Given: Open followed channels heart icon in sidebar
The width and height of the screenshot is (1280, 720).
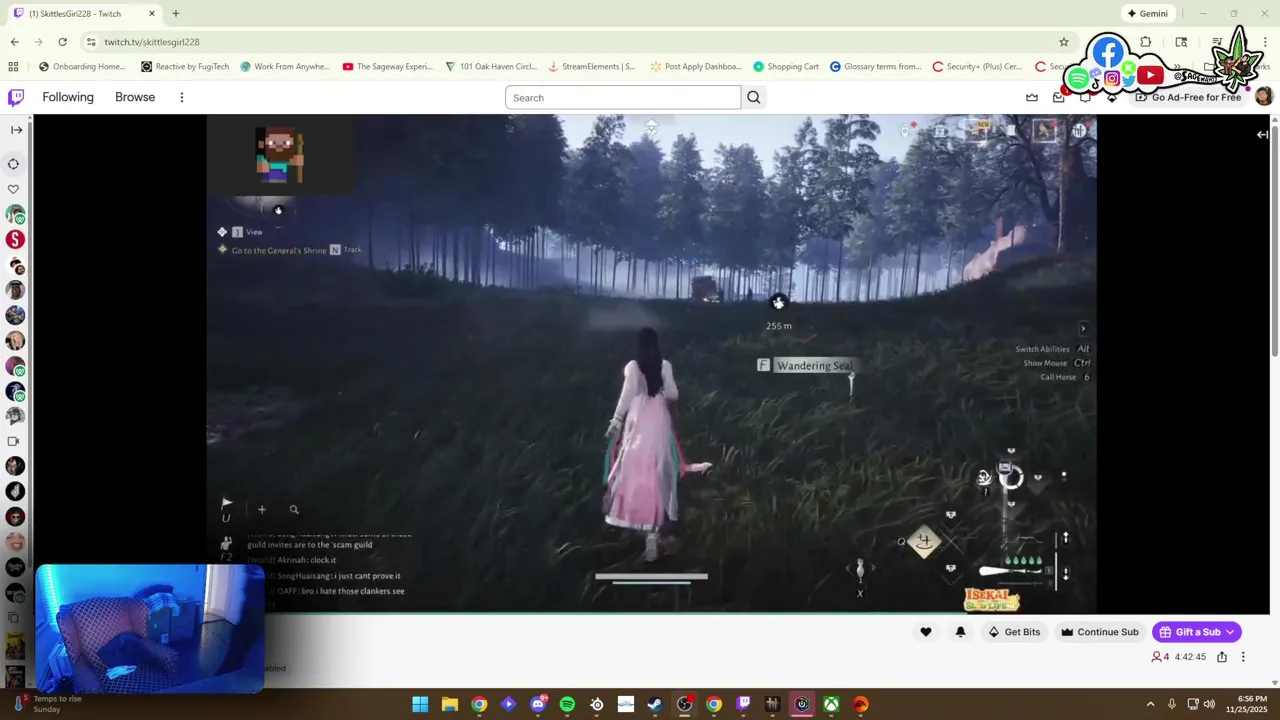Looking at the screenshot, I should coord(14,189).
